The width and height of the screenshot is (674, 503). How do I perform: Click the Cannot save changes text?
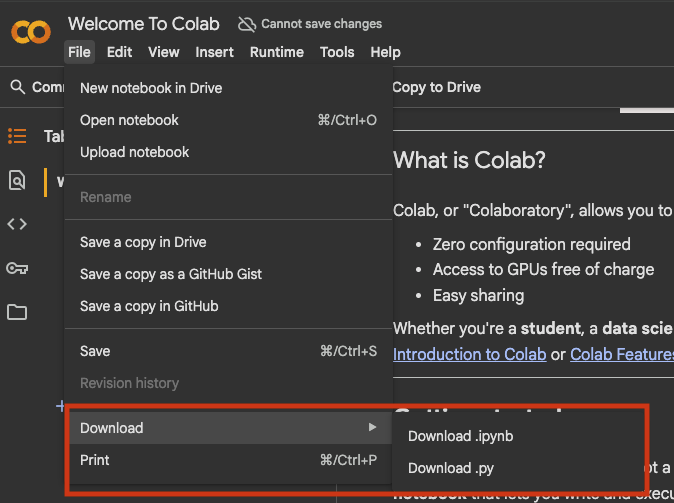point(322,24)
